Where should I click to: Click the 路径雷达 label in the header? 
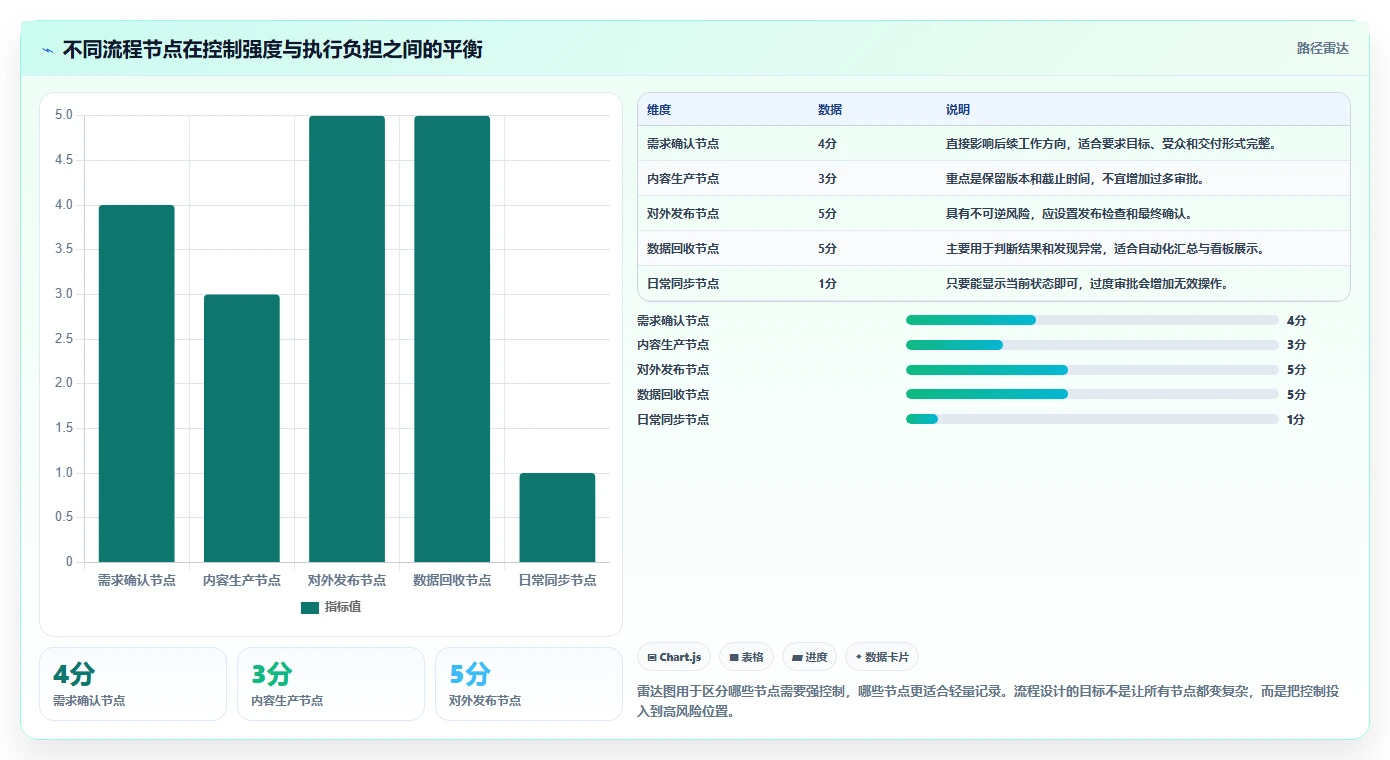[1322, 48]
